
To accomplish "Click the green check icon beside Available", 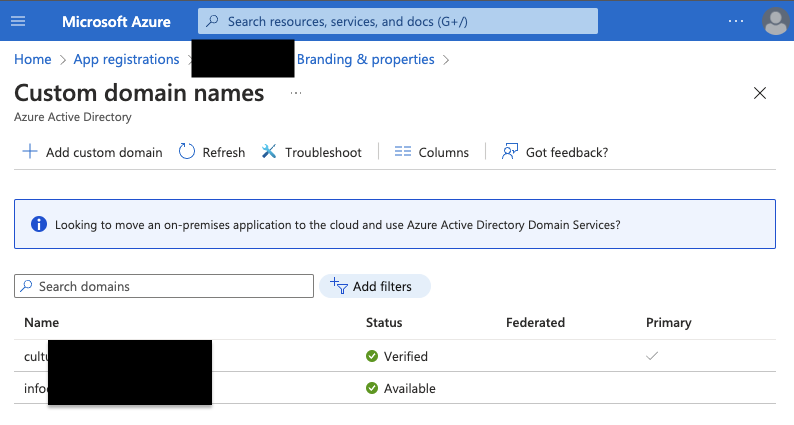I will tap(372, 389).
